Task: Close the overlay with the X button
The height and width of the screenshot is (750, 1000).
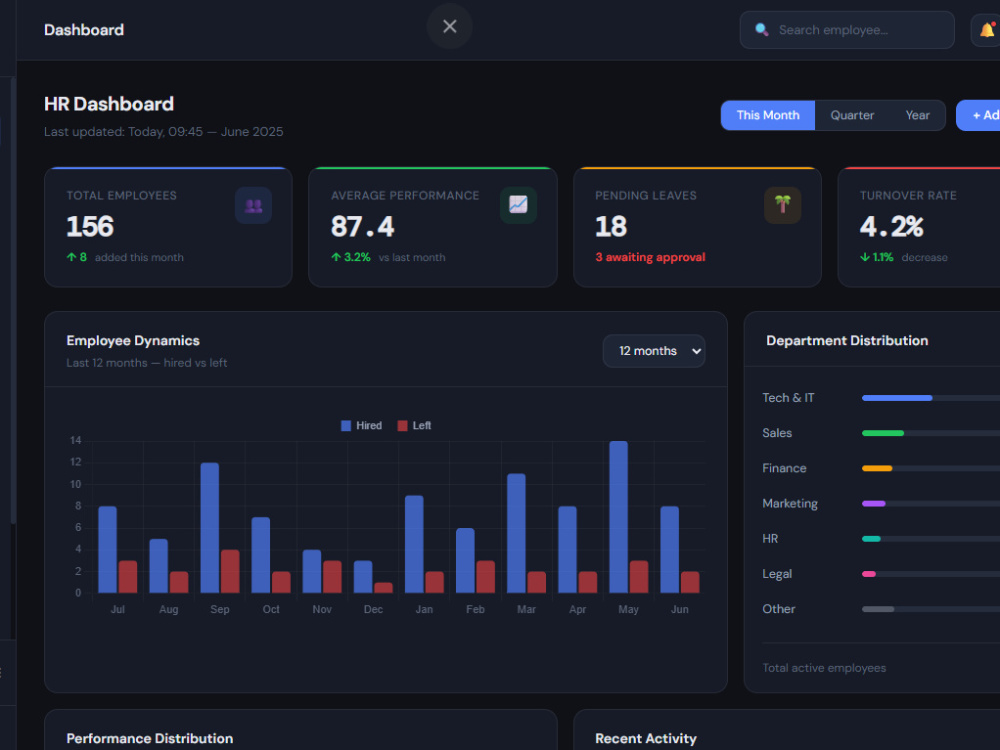Action: pos(450,26)
